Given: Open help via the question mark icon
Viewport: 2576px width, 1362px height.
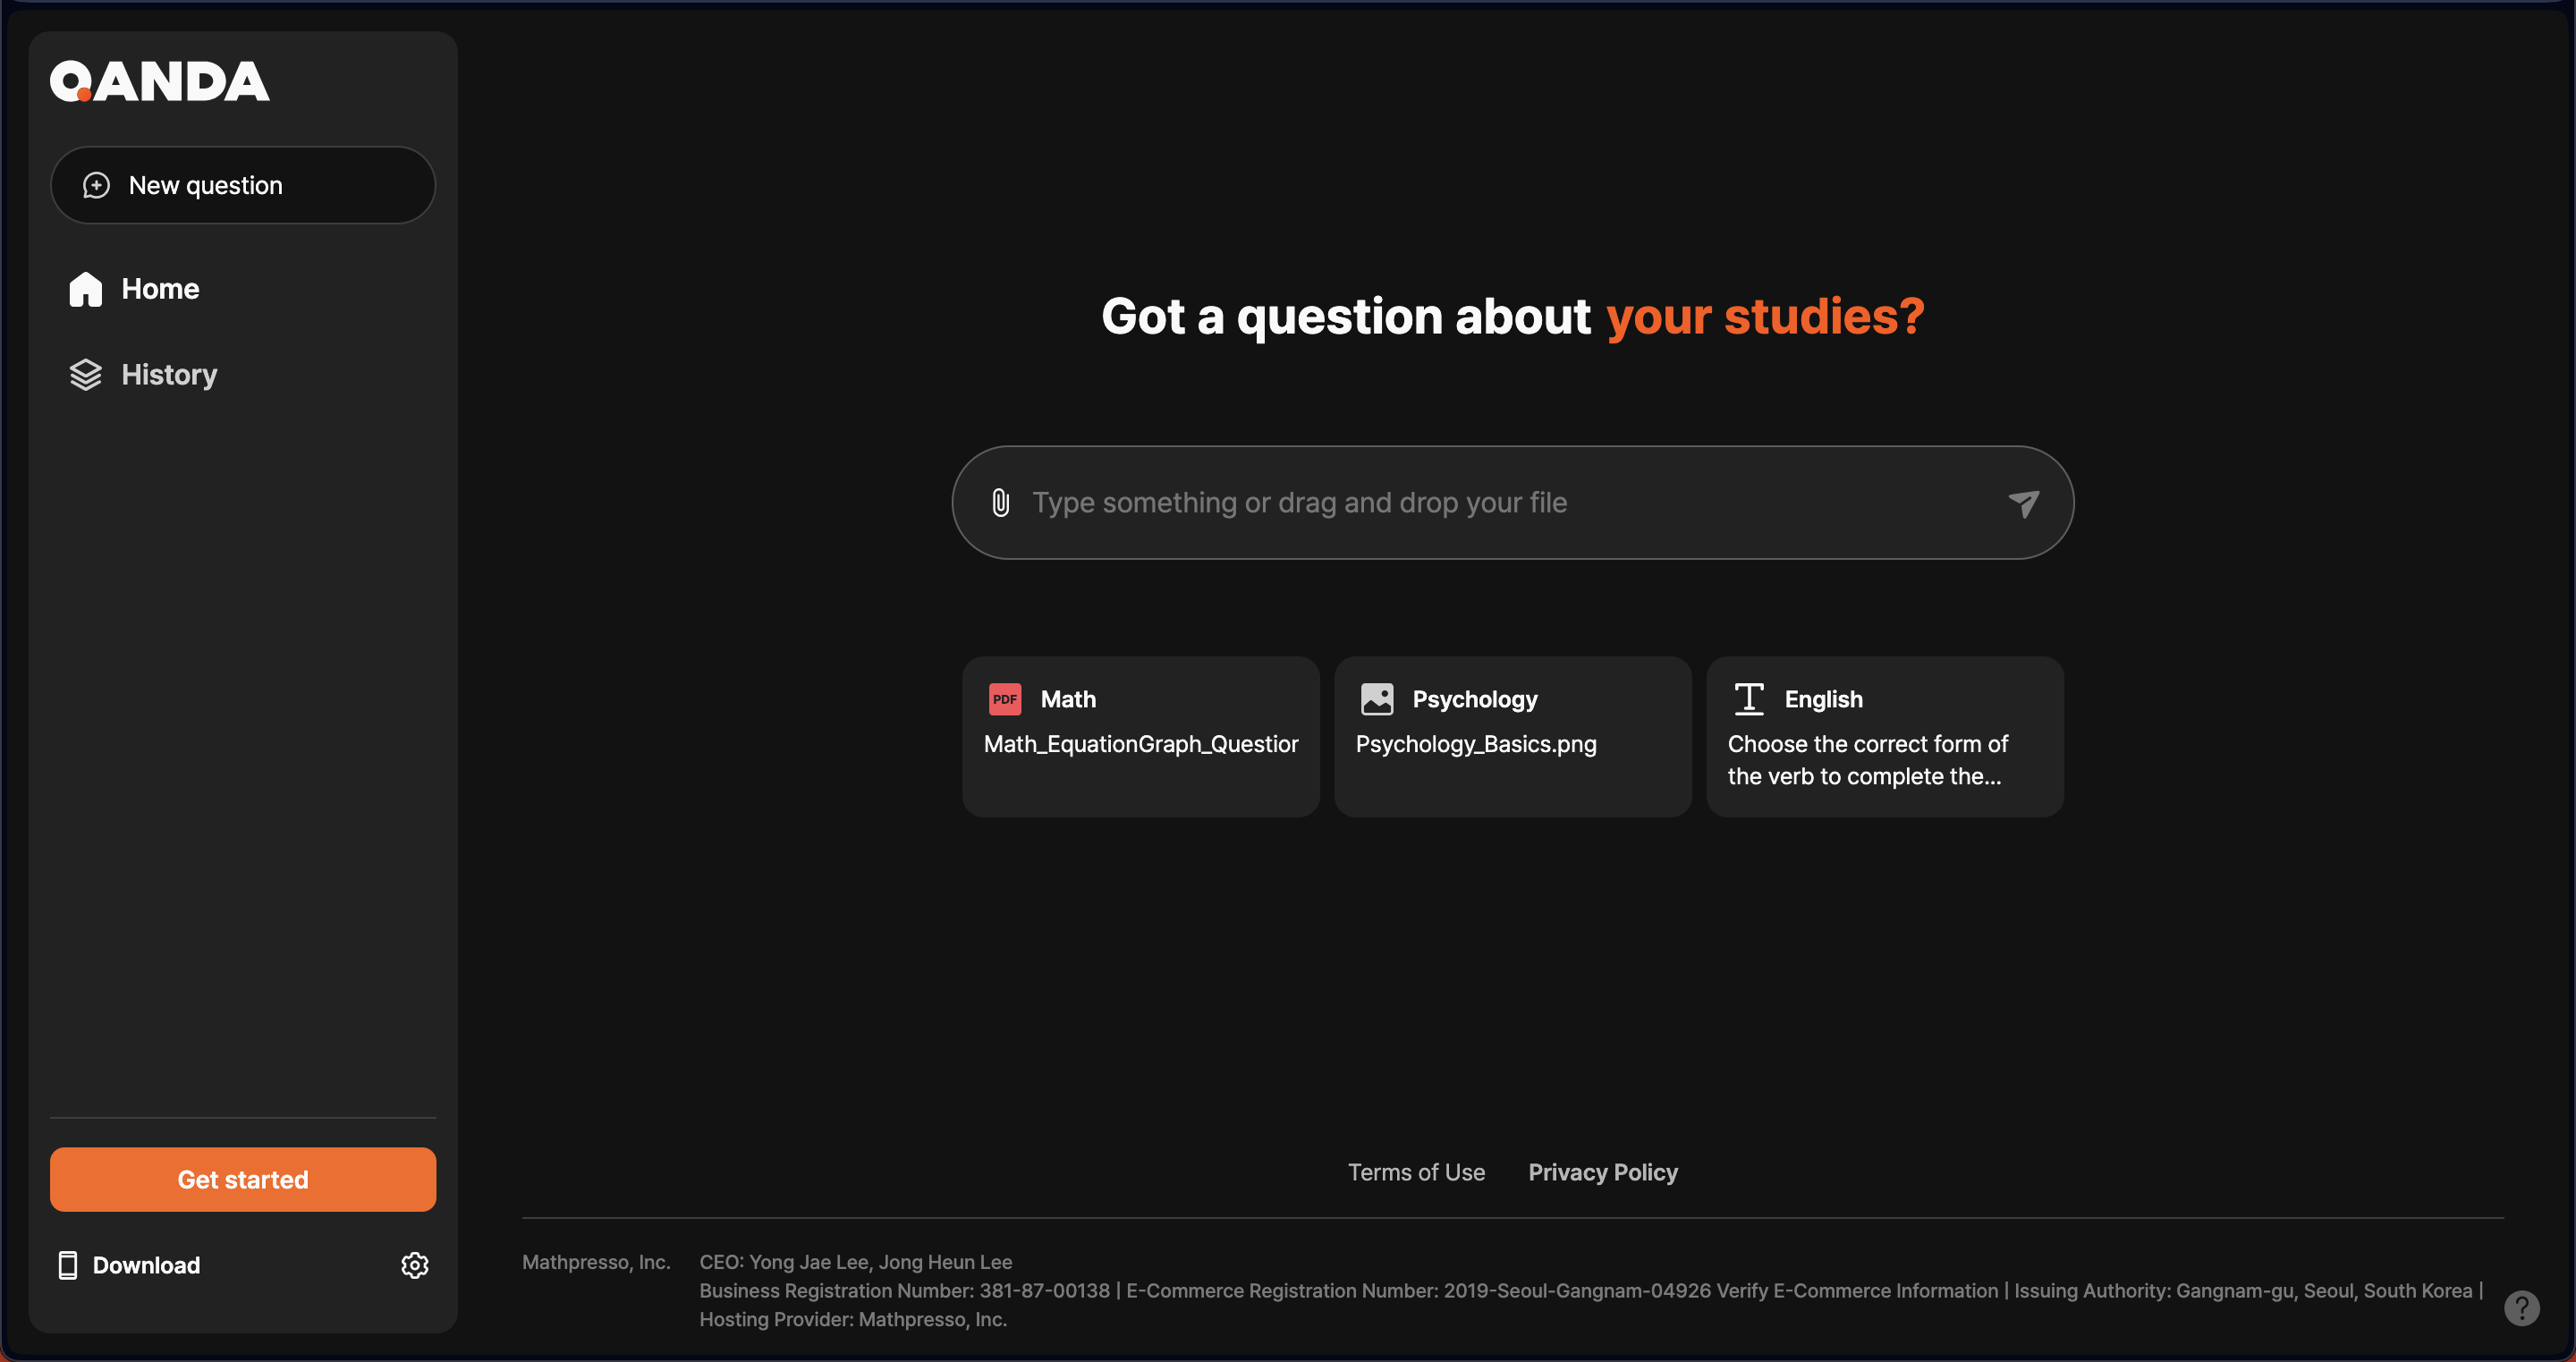Looking at the screenshot, I should tap(2522, 1308).
